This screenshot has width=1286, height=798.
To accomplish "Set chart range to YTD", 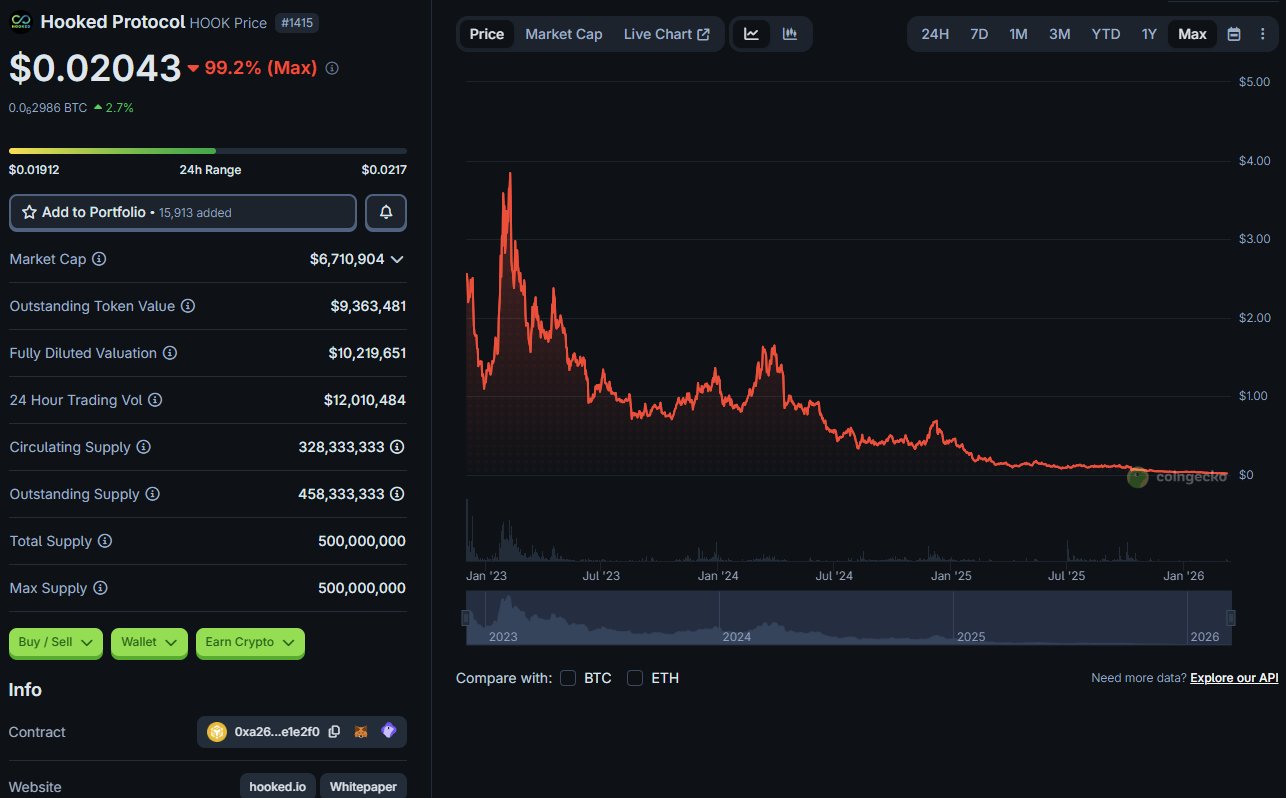I will coord(1106,34).
